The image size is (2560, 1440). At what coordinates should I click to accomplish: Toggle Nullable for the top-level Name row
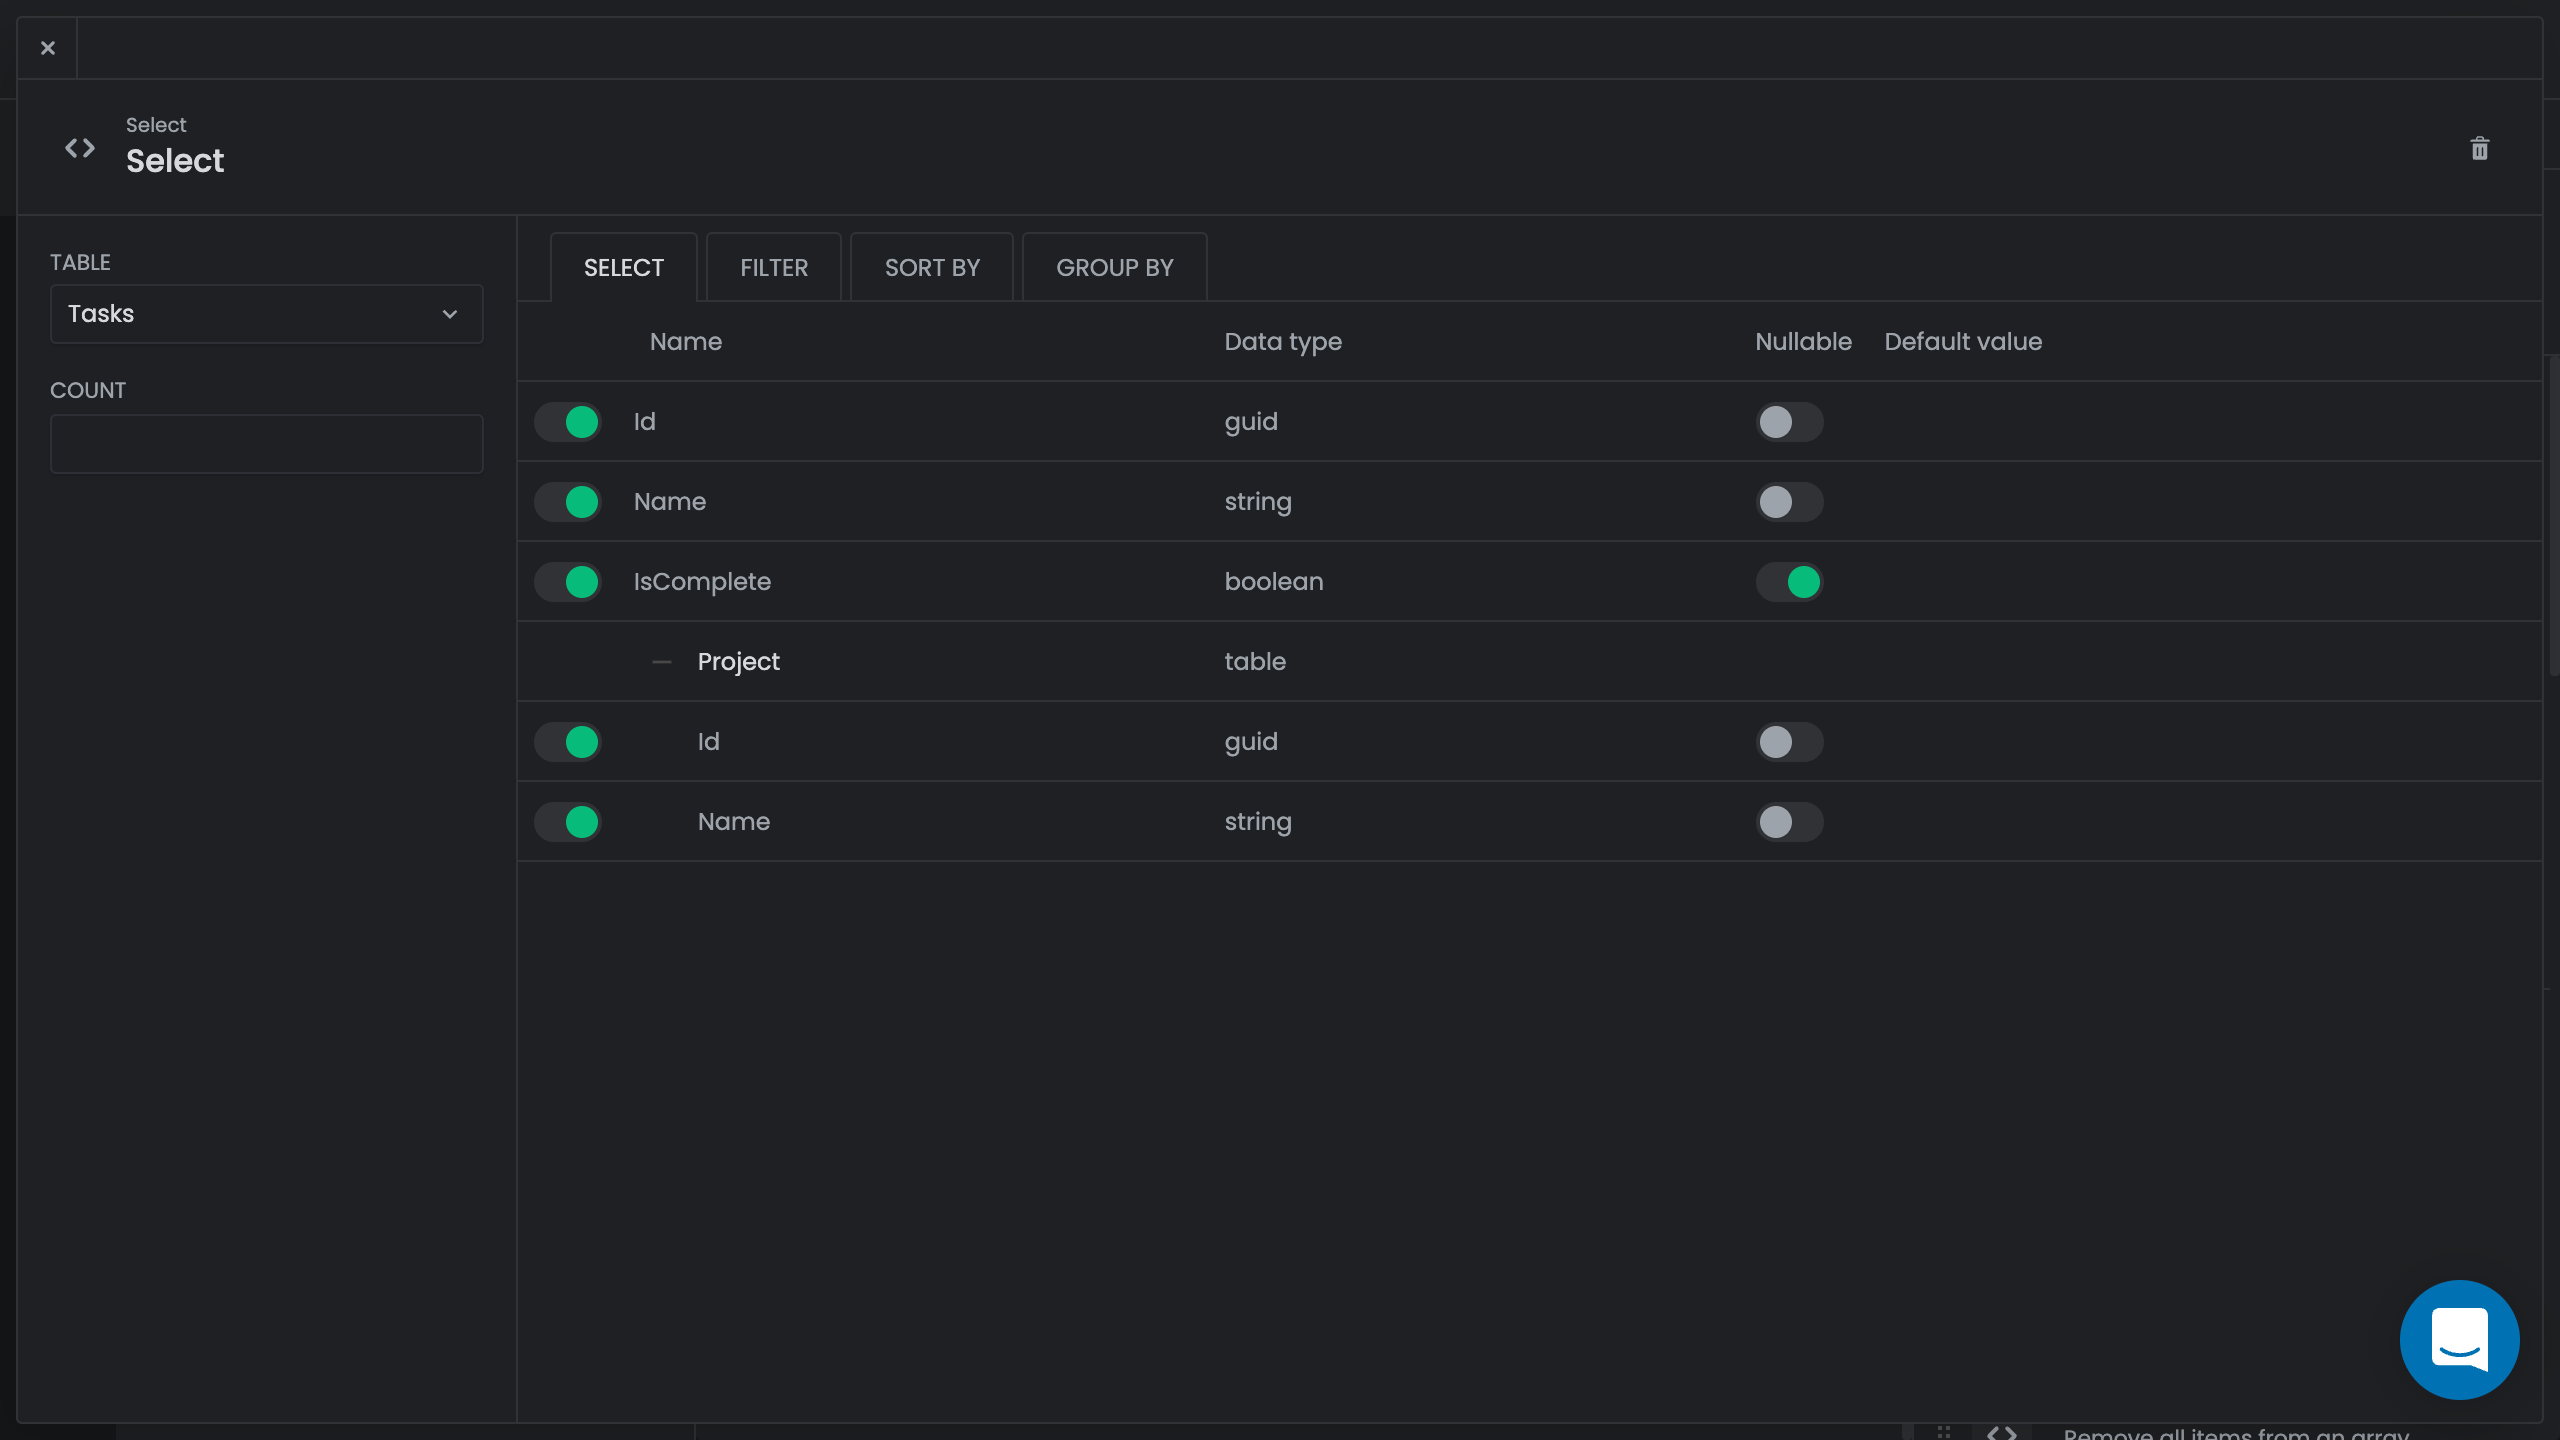click(1790, 502)
